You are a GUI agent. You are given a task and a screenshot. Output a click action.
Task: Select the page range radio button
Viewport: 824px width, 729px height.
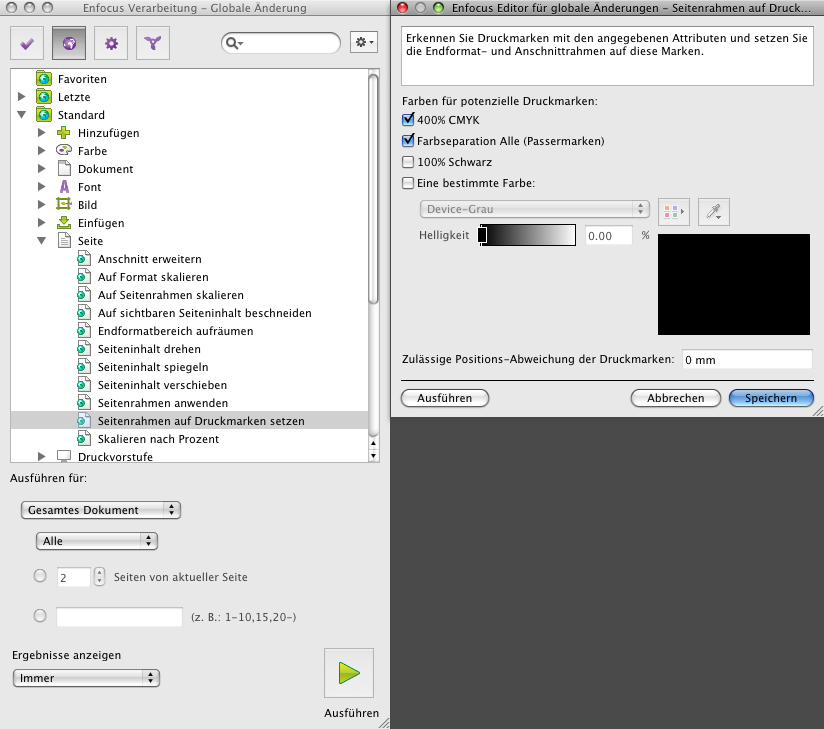(x=40, y=615)
